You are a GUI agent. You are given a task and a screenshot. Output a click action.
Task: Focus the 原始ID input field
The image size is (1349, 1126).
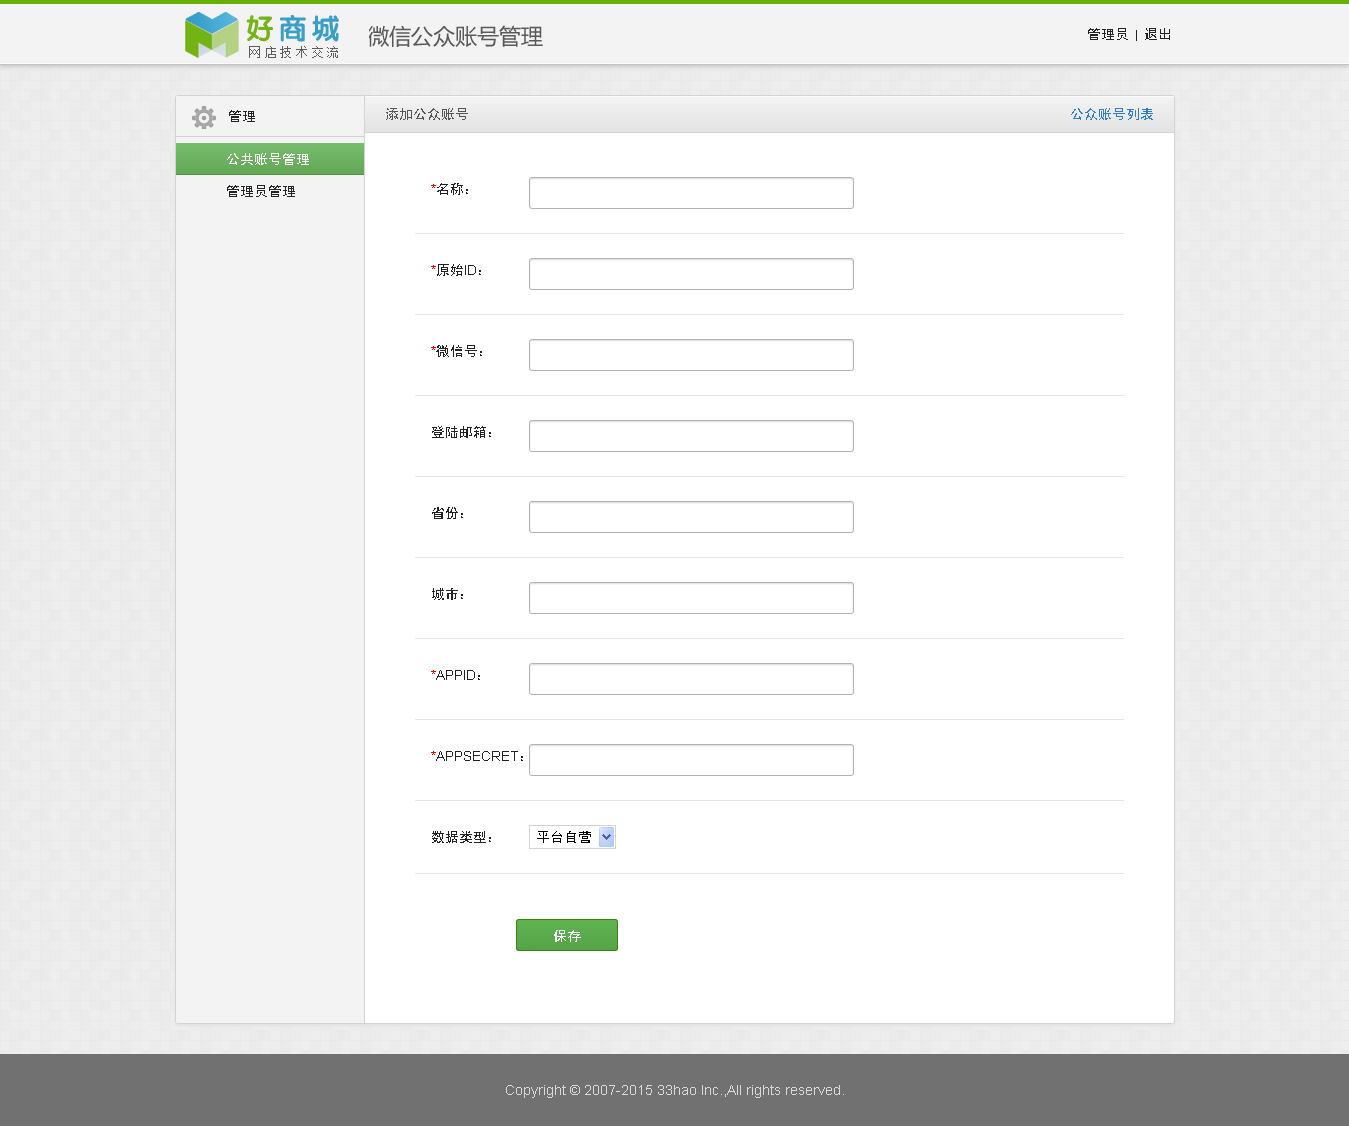[691, 274]
